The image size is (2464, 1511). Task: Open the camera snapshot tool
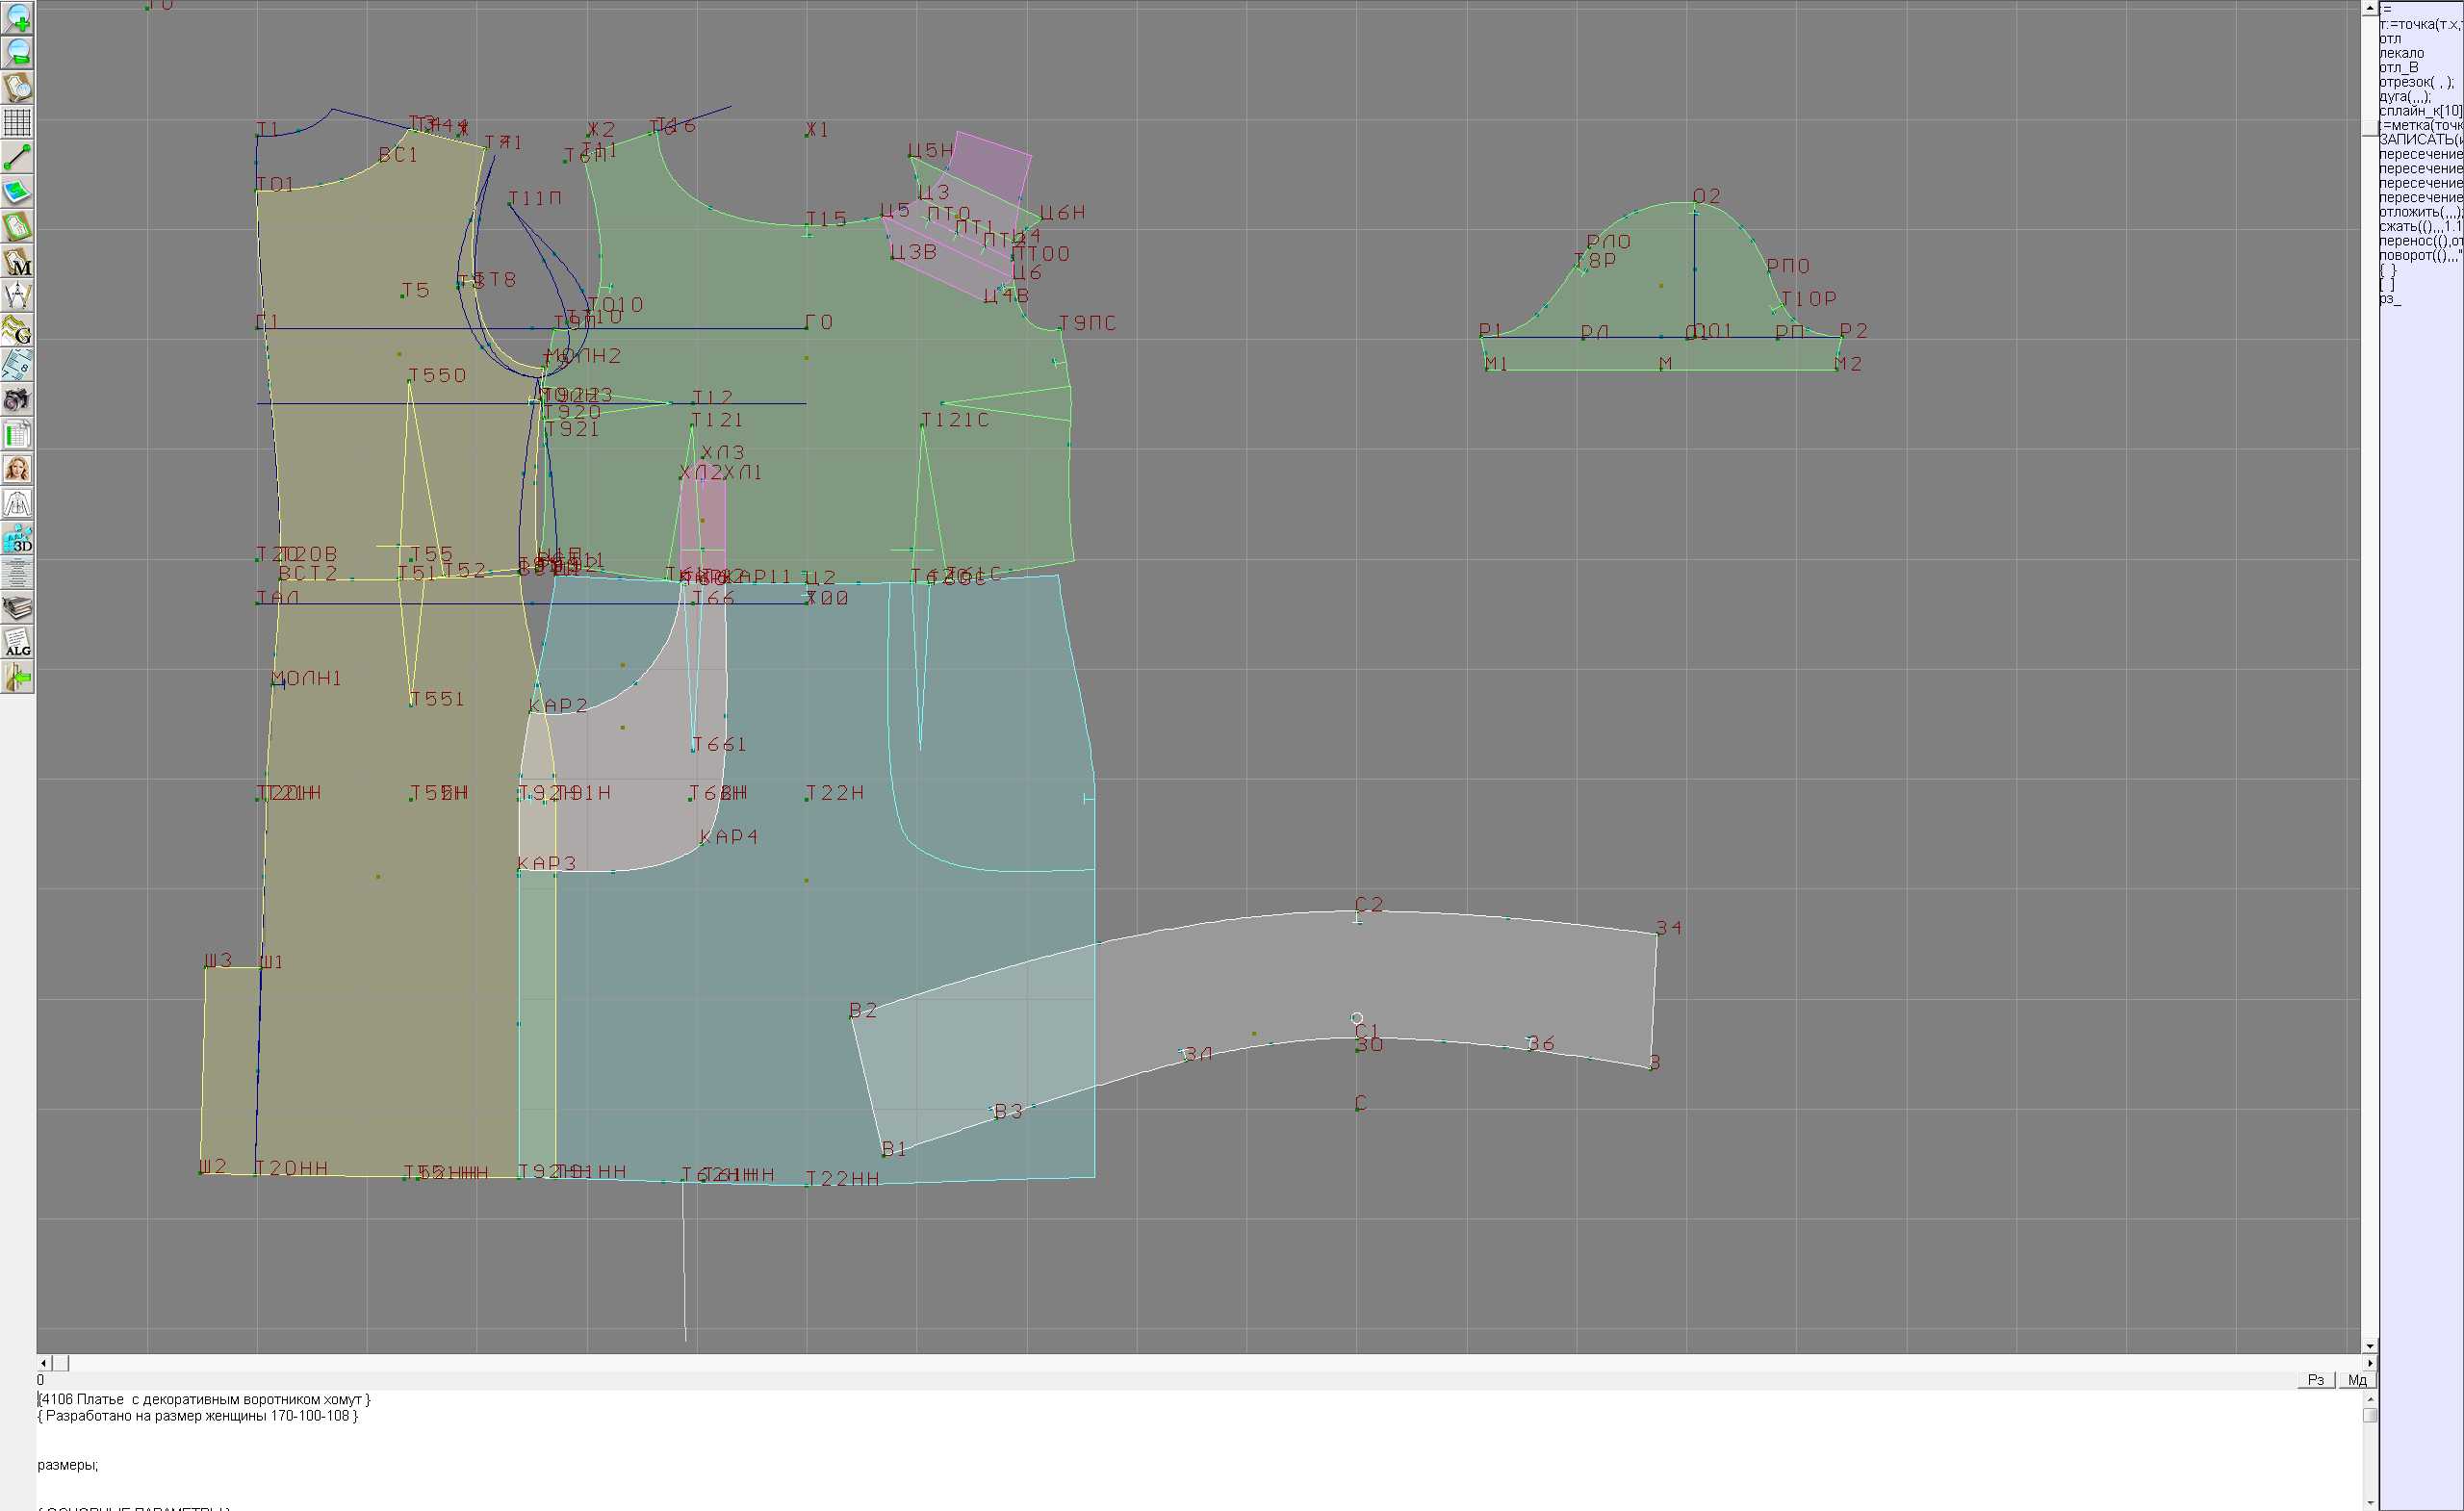click(17, 400)
